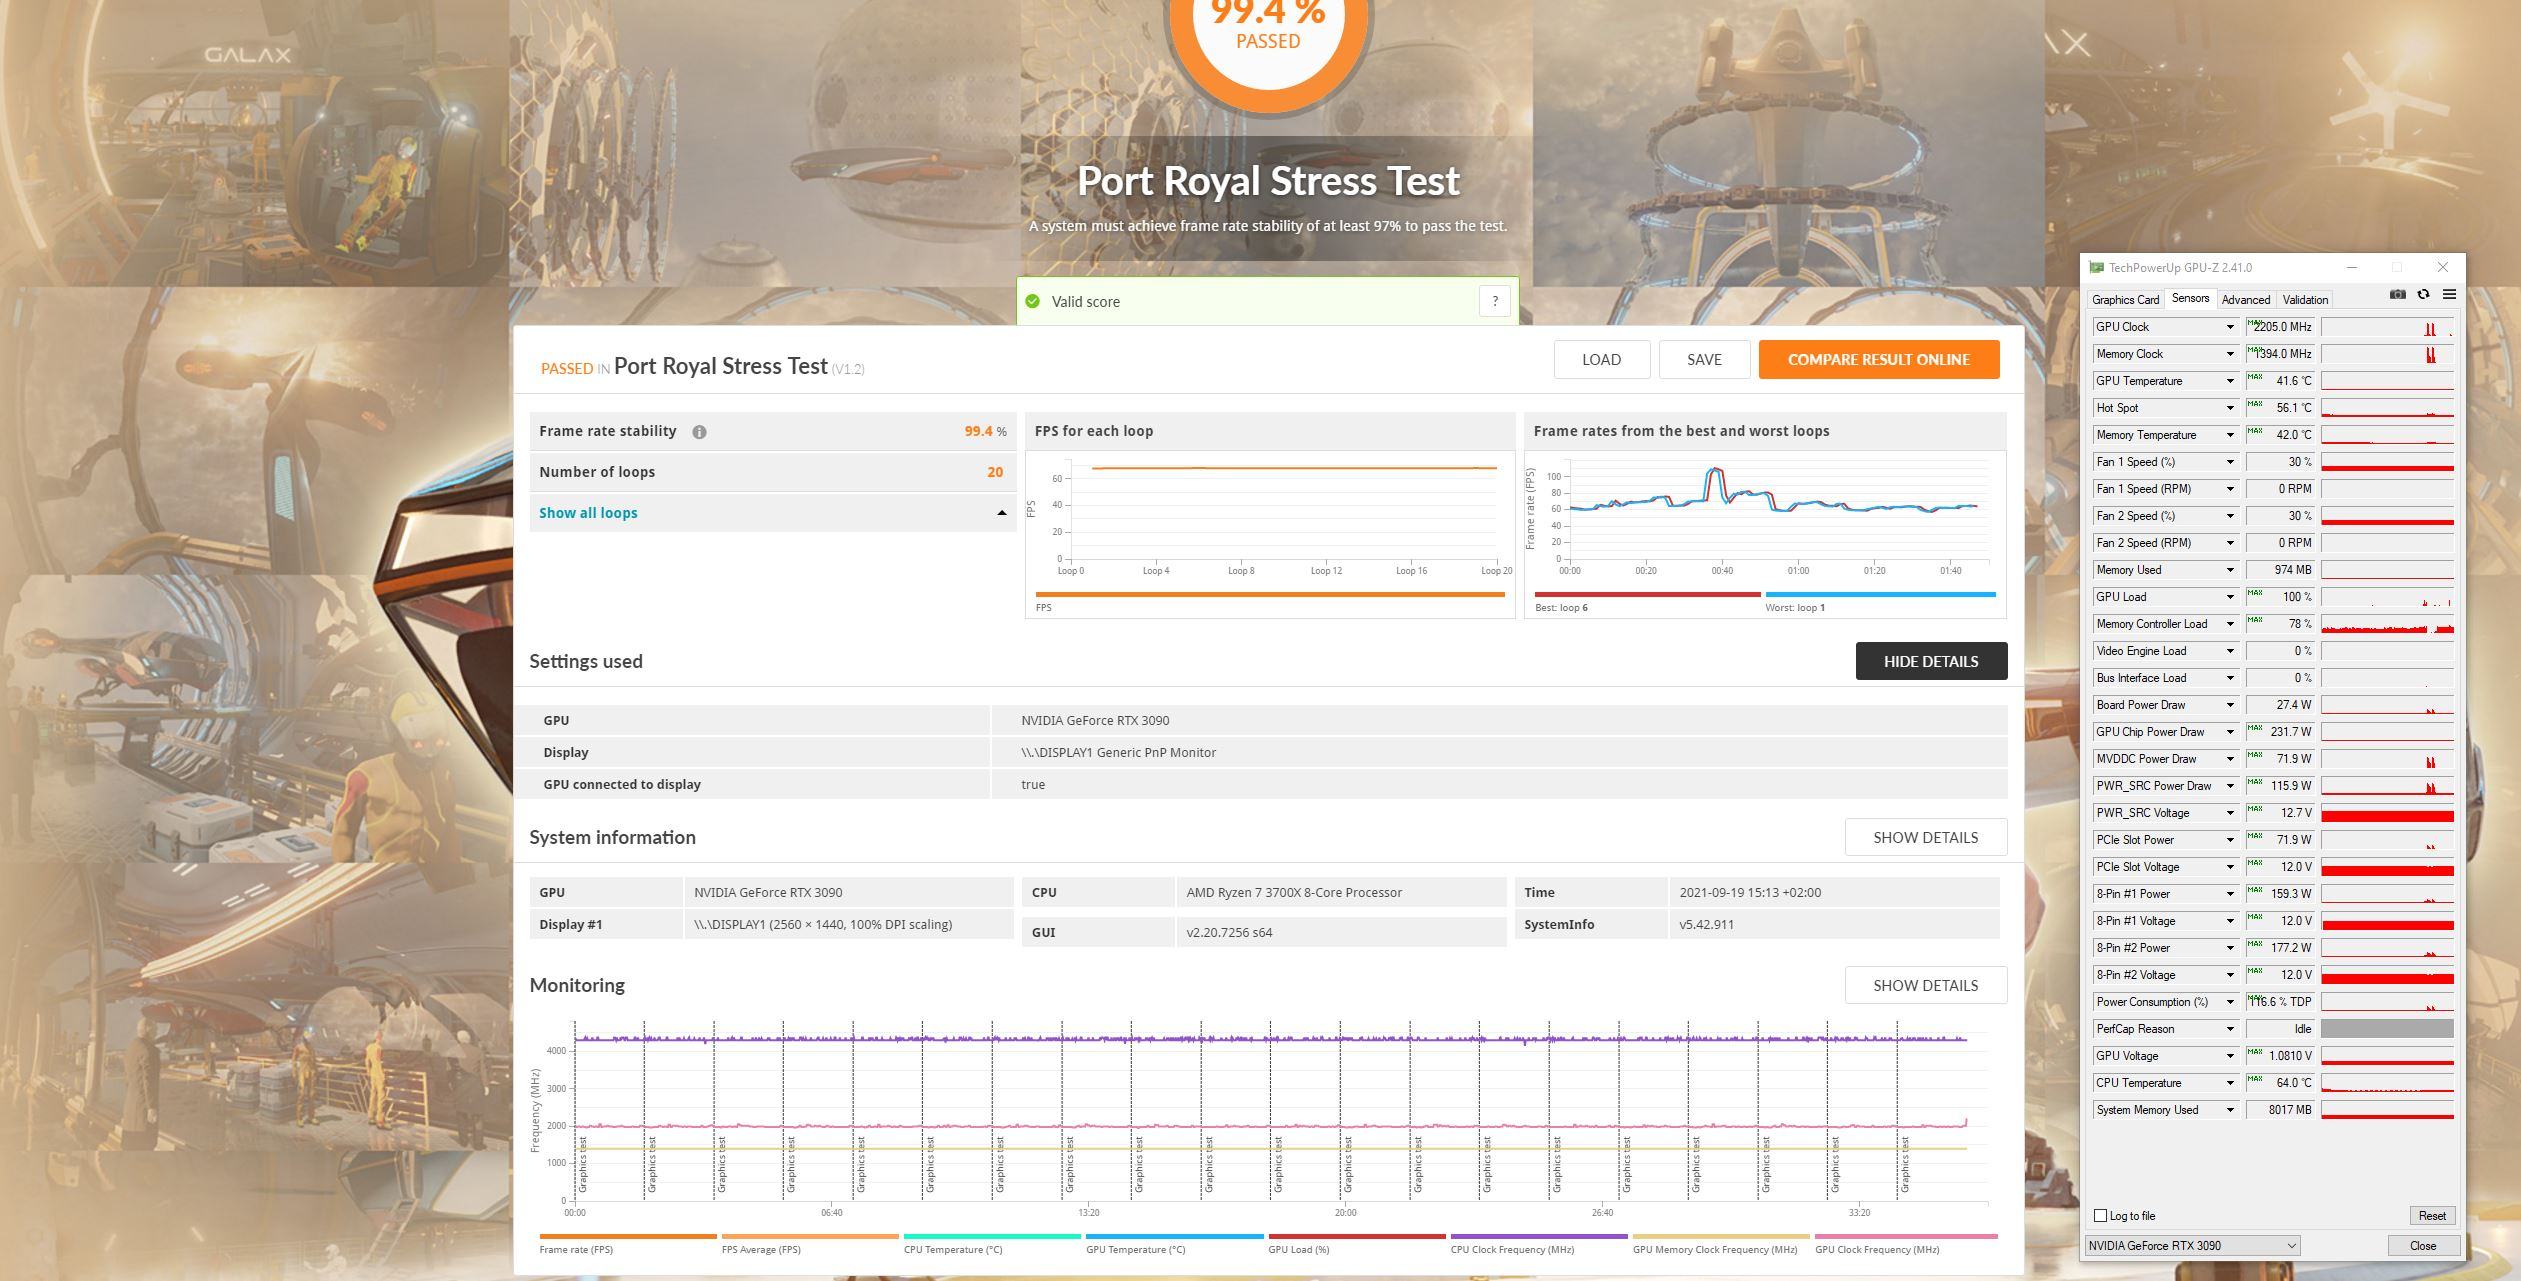Click FPS Average legend bar
Viewport: 2521px width, 1281px height.
(x=810, y=1236)
